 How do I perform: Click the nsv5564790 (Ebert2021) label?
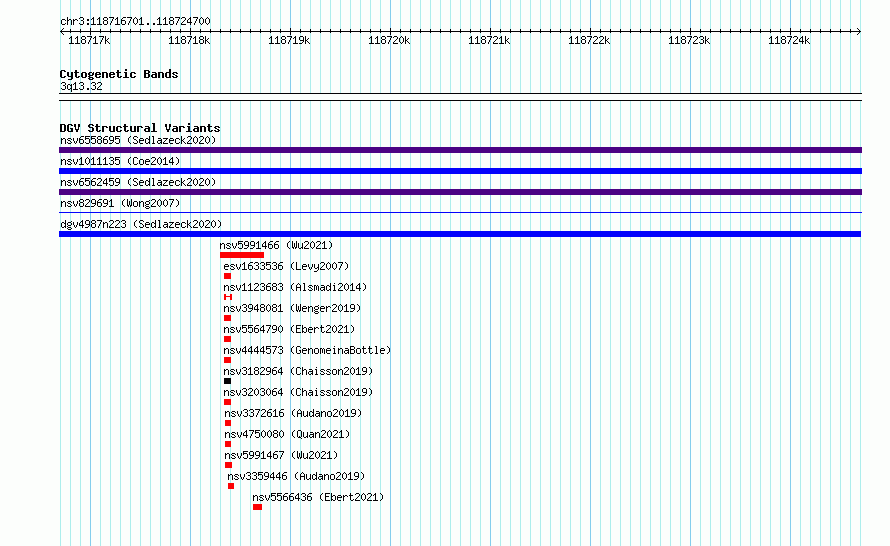(289, 329)
